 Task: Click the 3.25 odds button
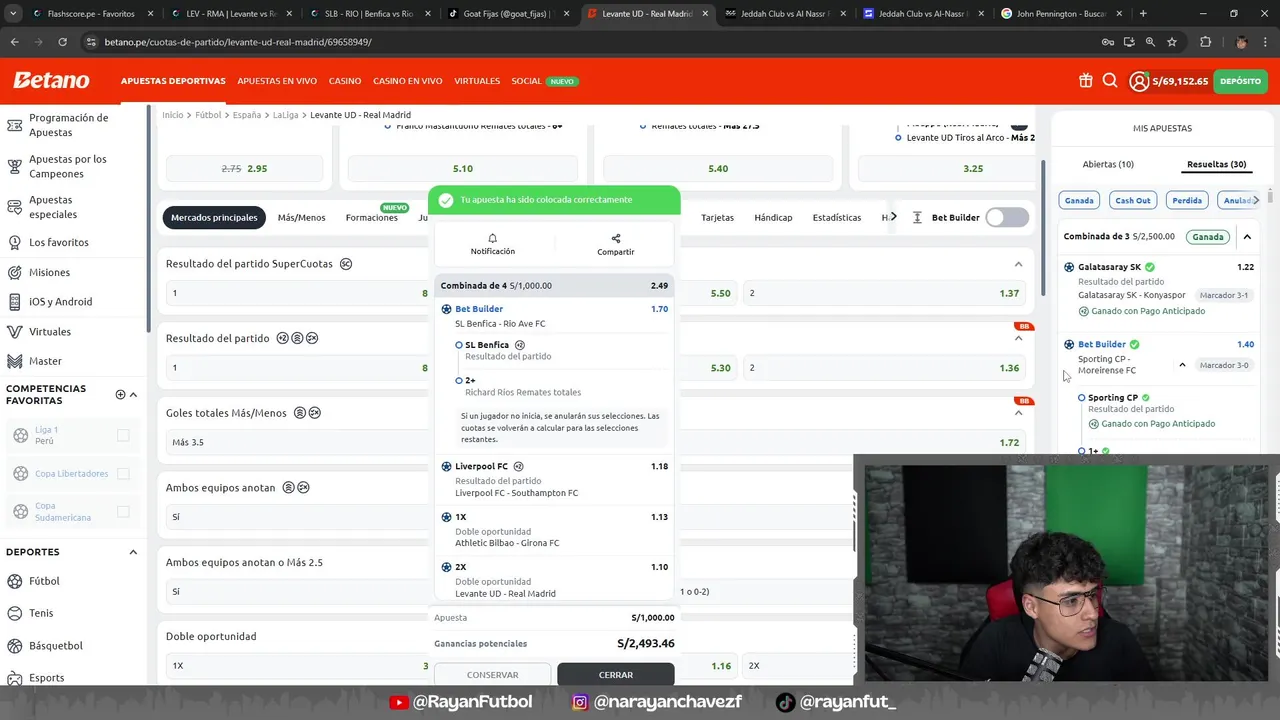(973, 169)
